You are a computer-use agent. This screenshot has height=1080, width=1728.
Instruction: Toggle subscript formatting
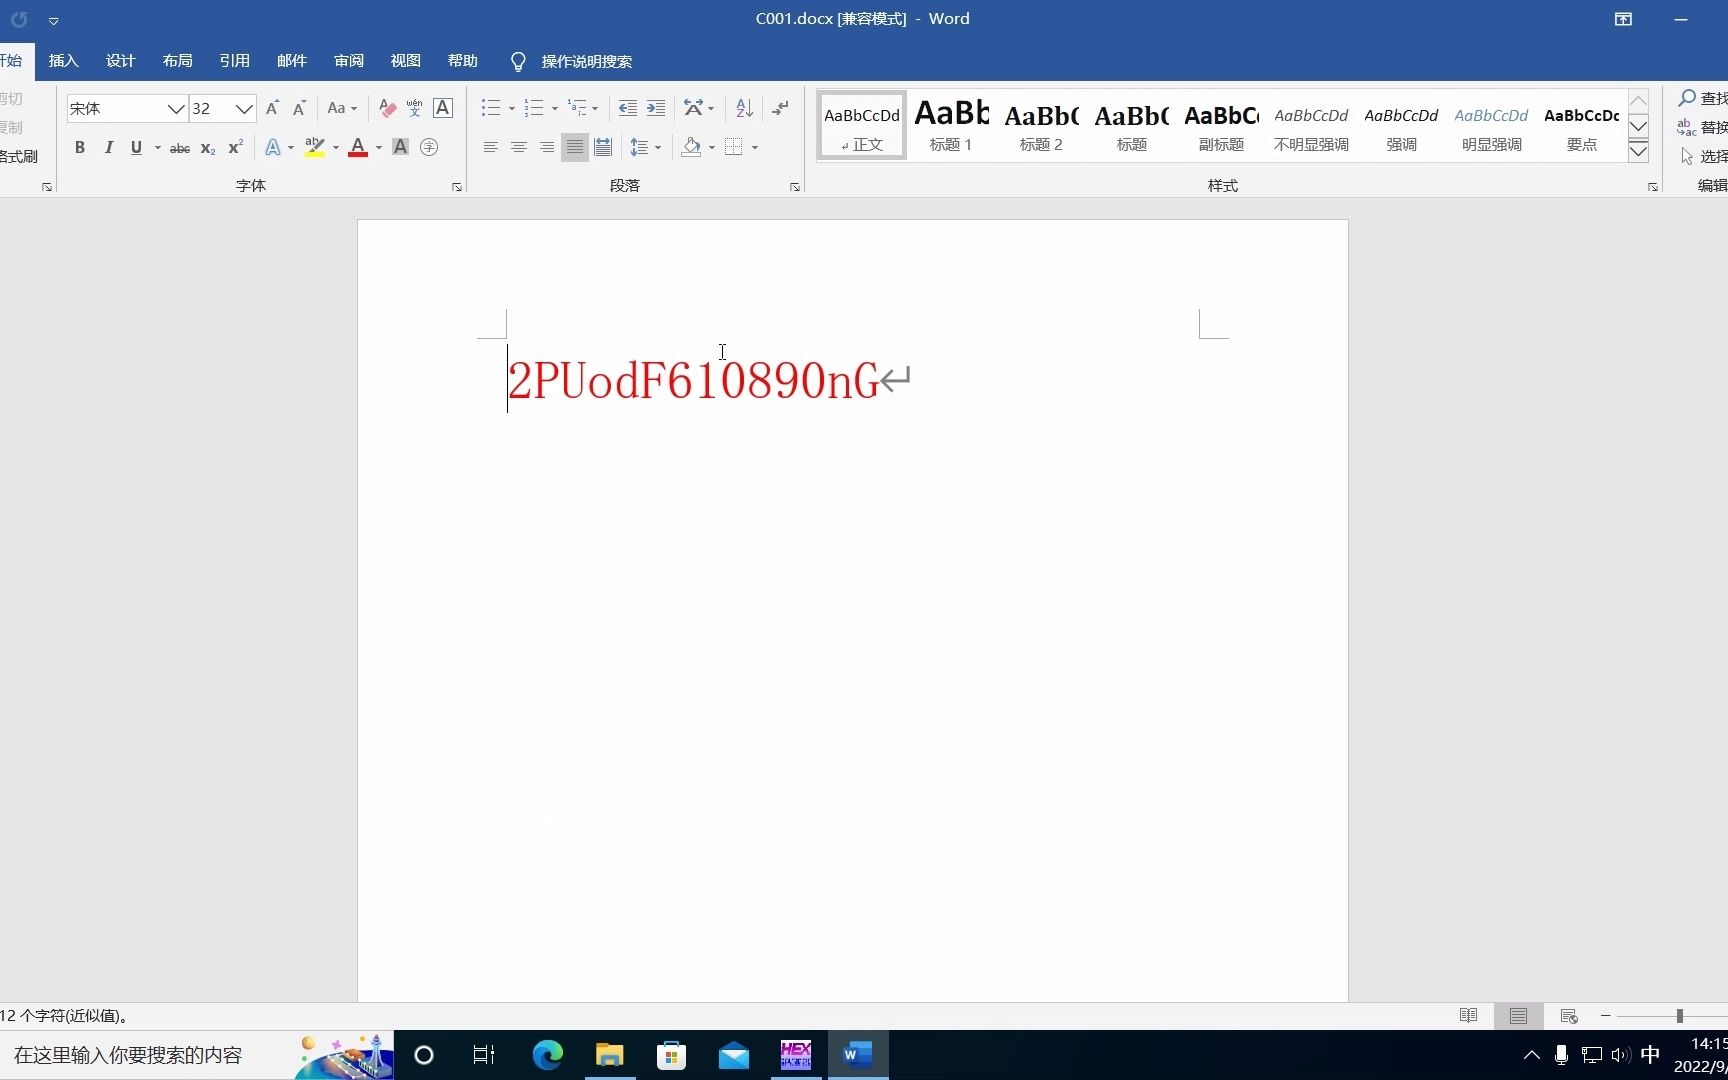click(208, 148)
